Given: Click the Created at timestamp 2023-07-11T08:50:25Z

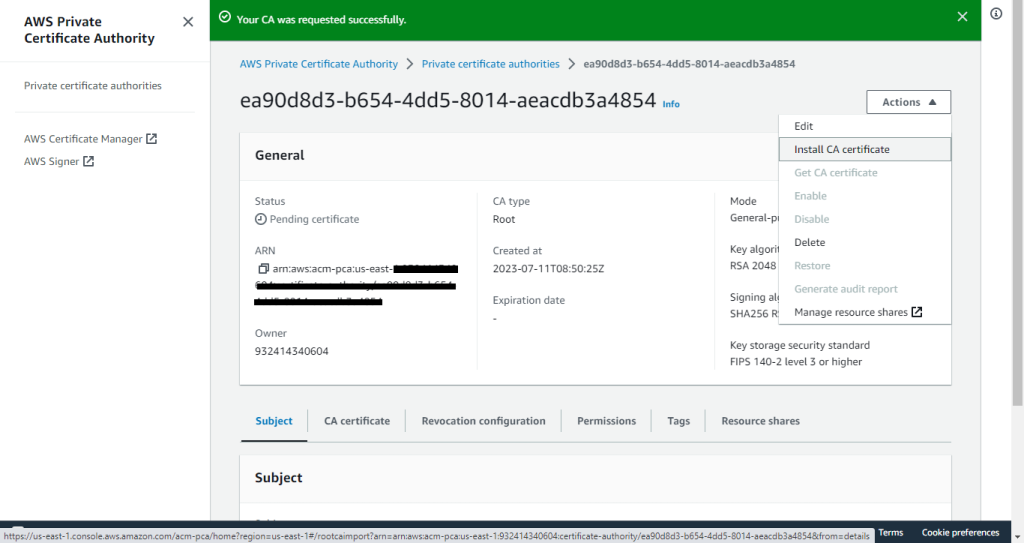Looking at the screenshot, I should pos(548,269).
